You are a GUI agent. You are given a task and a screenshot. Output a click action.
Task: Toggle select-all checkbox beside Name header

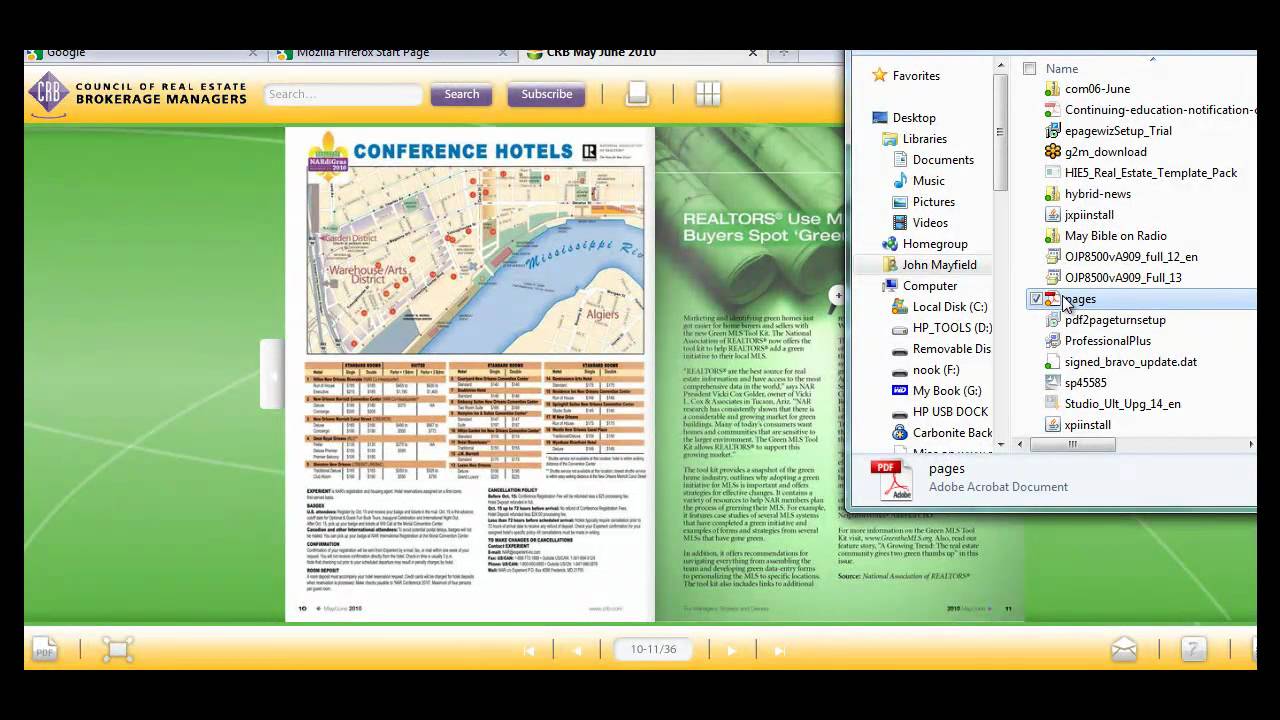[x=1029, y=69]
